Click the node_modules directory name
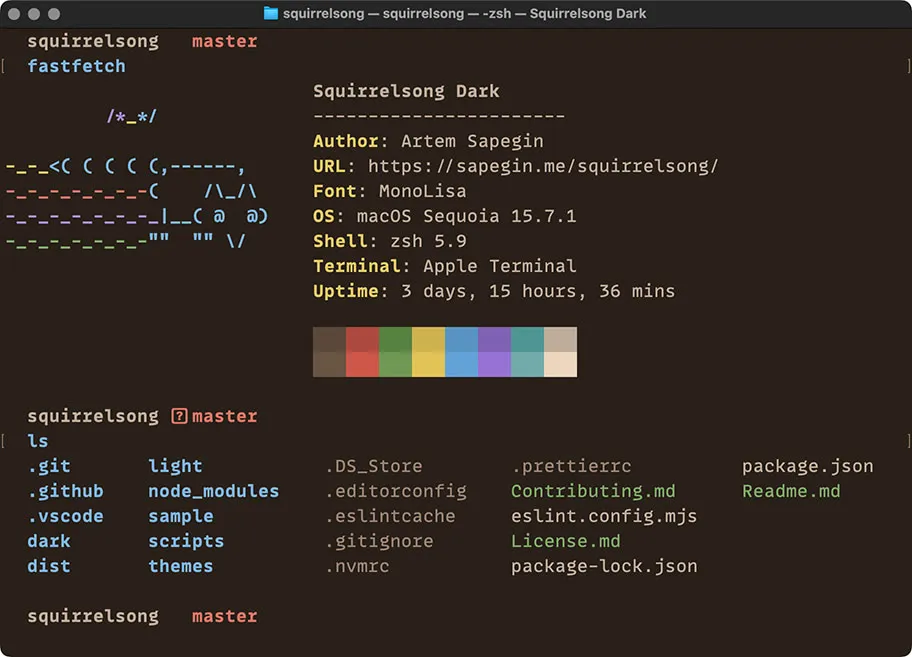Image resolution: width=912 pixels, height=657 pixels. coord(213,491)
